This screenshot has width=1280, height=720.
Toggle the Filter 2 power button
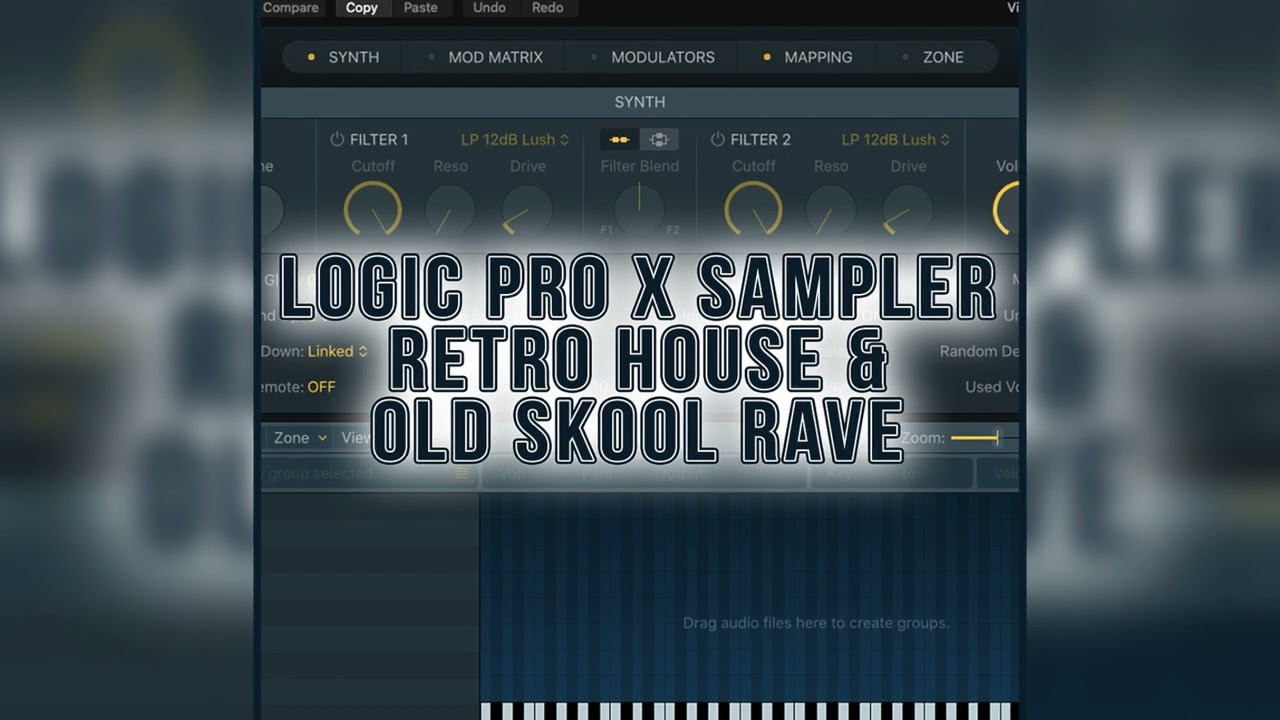pyautogui.click(x=717, y=139)
